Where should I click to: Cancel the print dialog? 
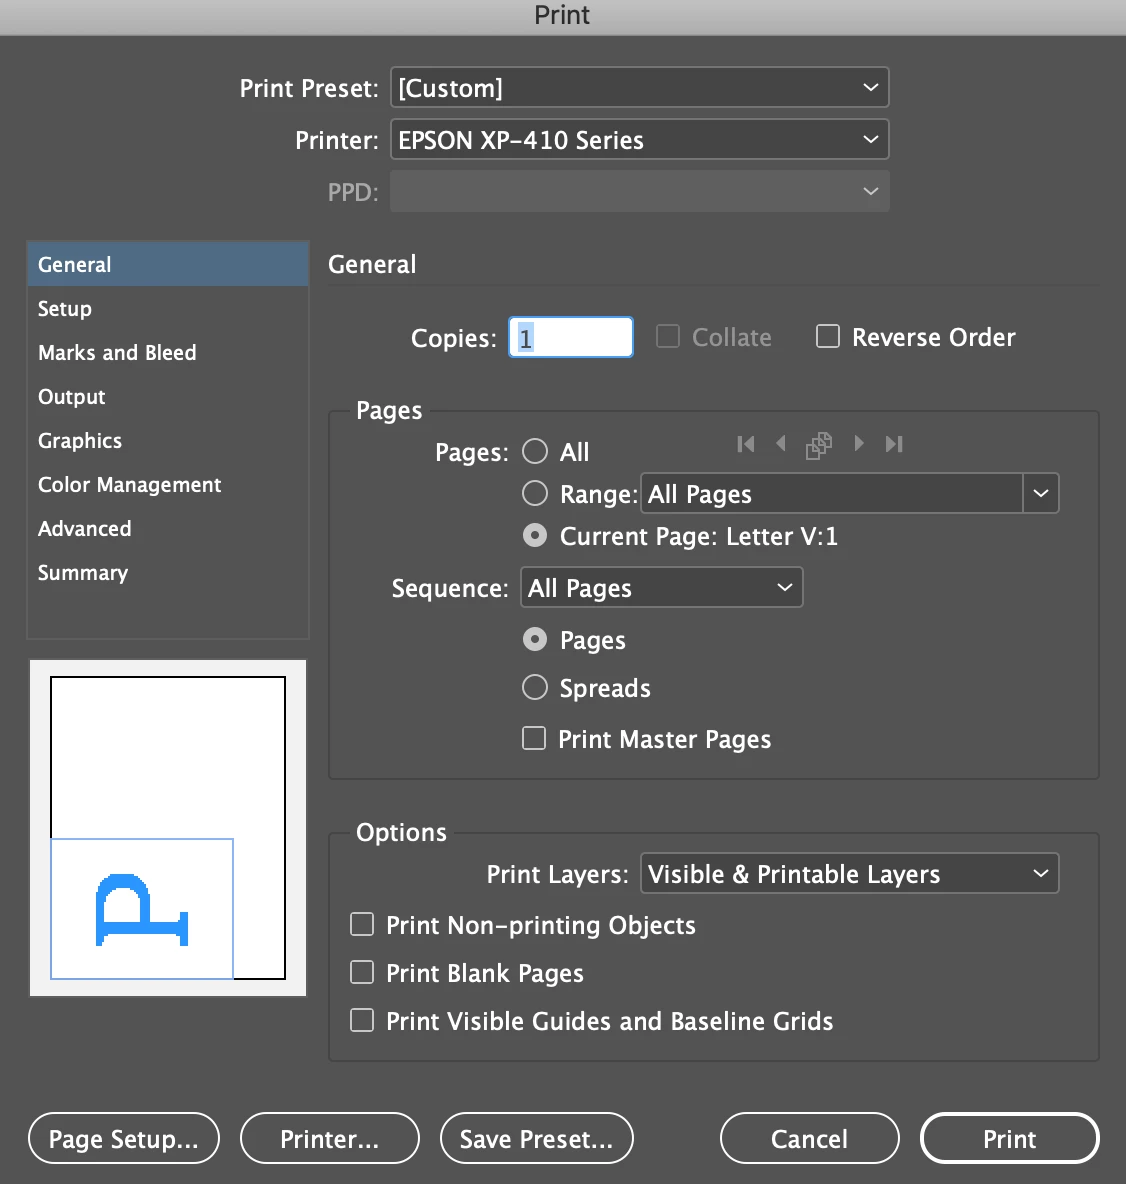point(810,1138)
